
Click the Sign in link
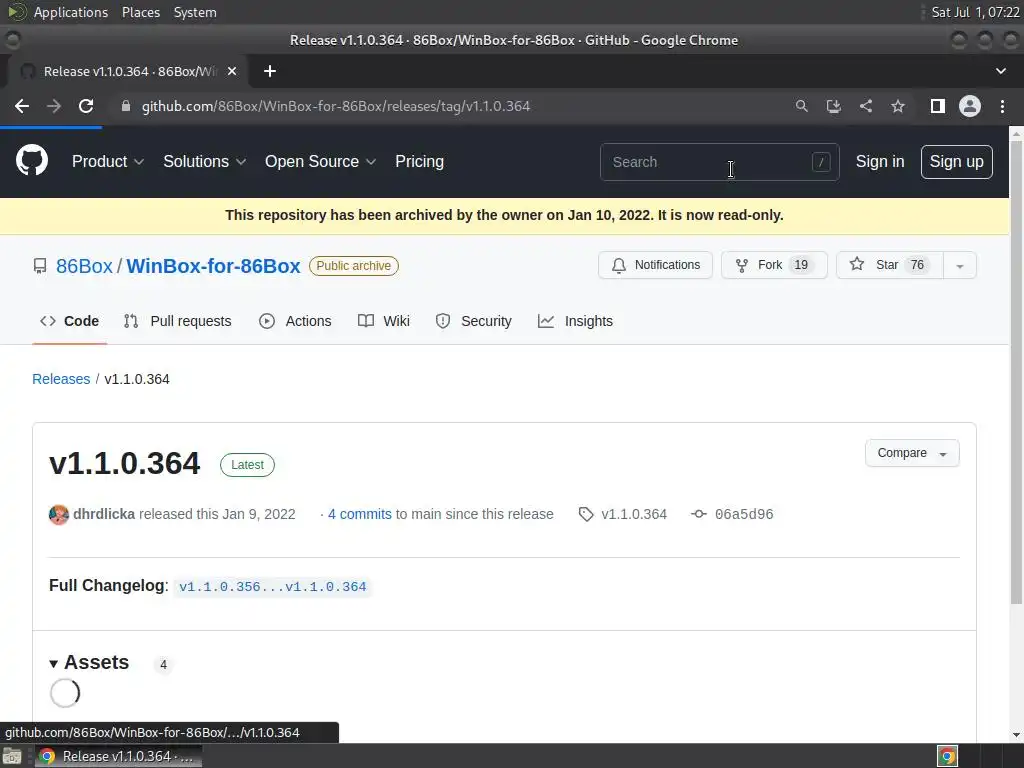[880, 161]
